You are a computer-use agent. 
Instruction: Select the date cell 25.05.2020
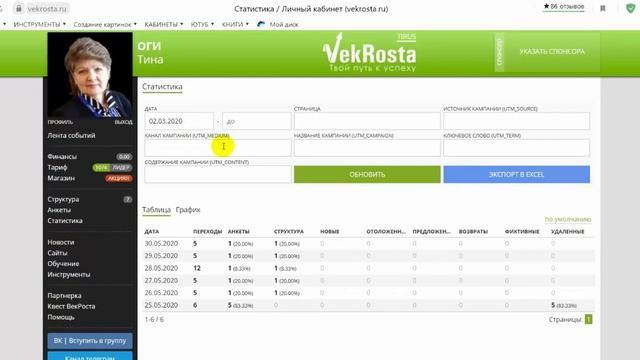click(161, 305)
